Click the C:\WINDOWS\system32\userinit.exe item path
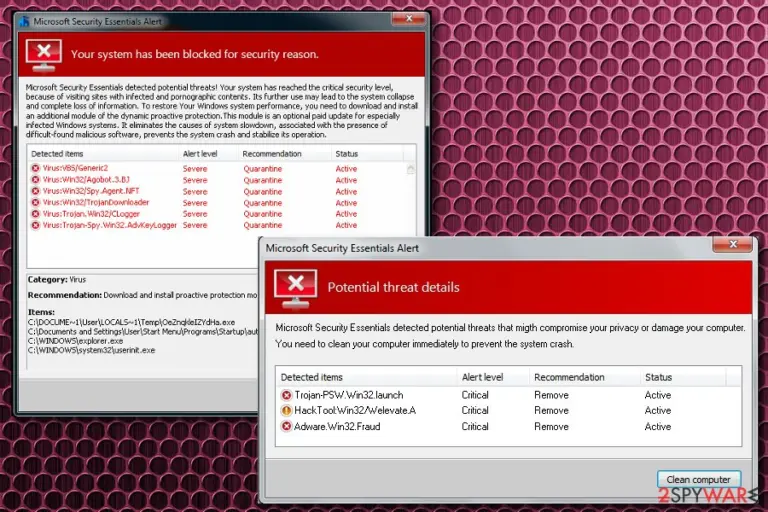768x512 pixels. pos(92,350)
